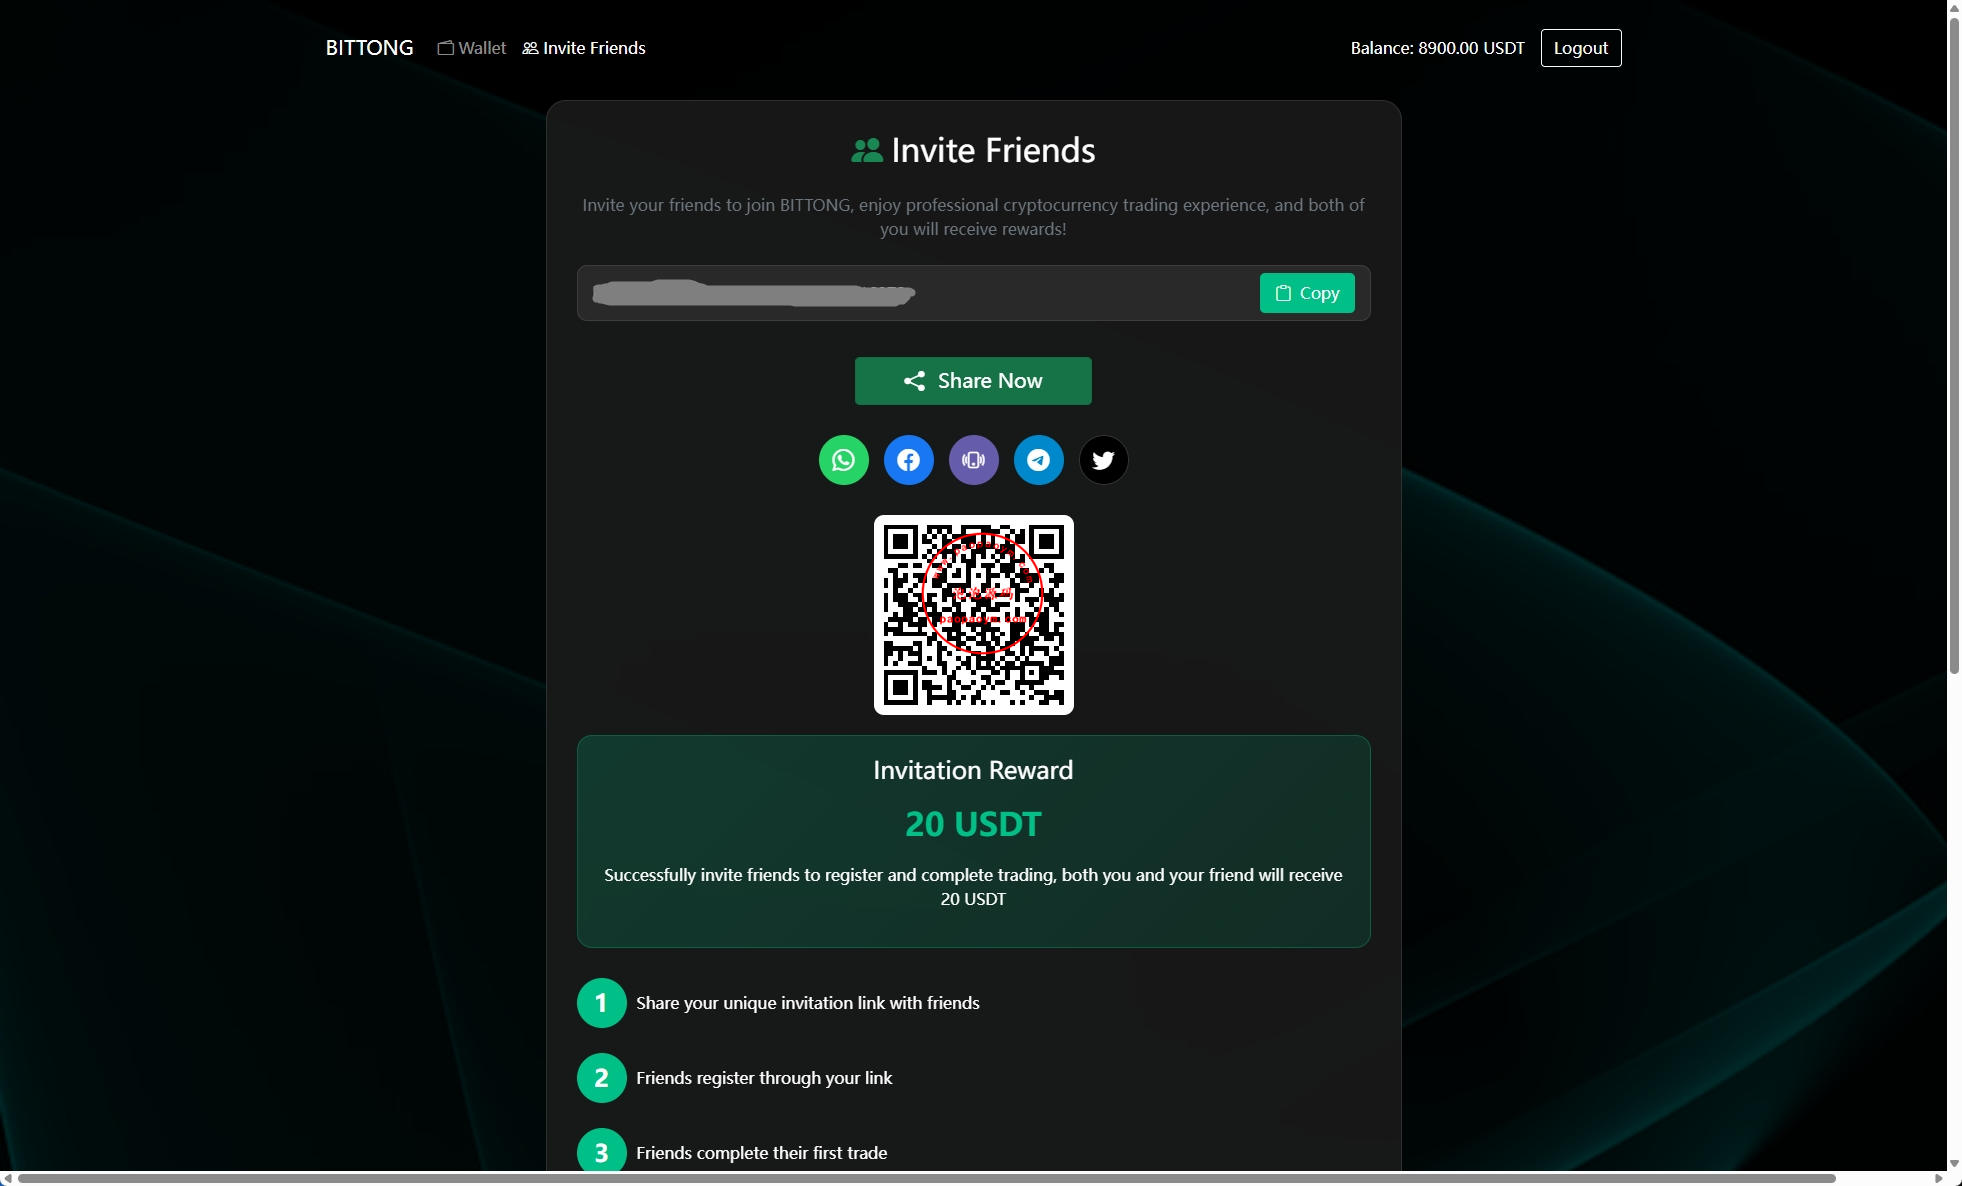This screenshot has height=1186, width=1962.
Task: Open Invite Friends nav item
Action: tap(584, 48)
